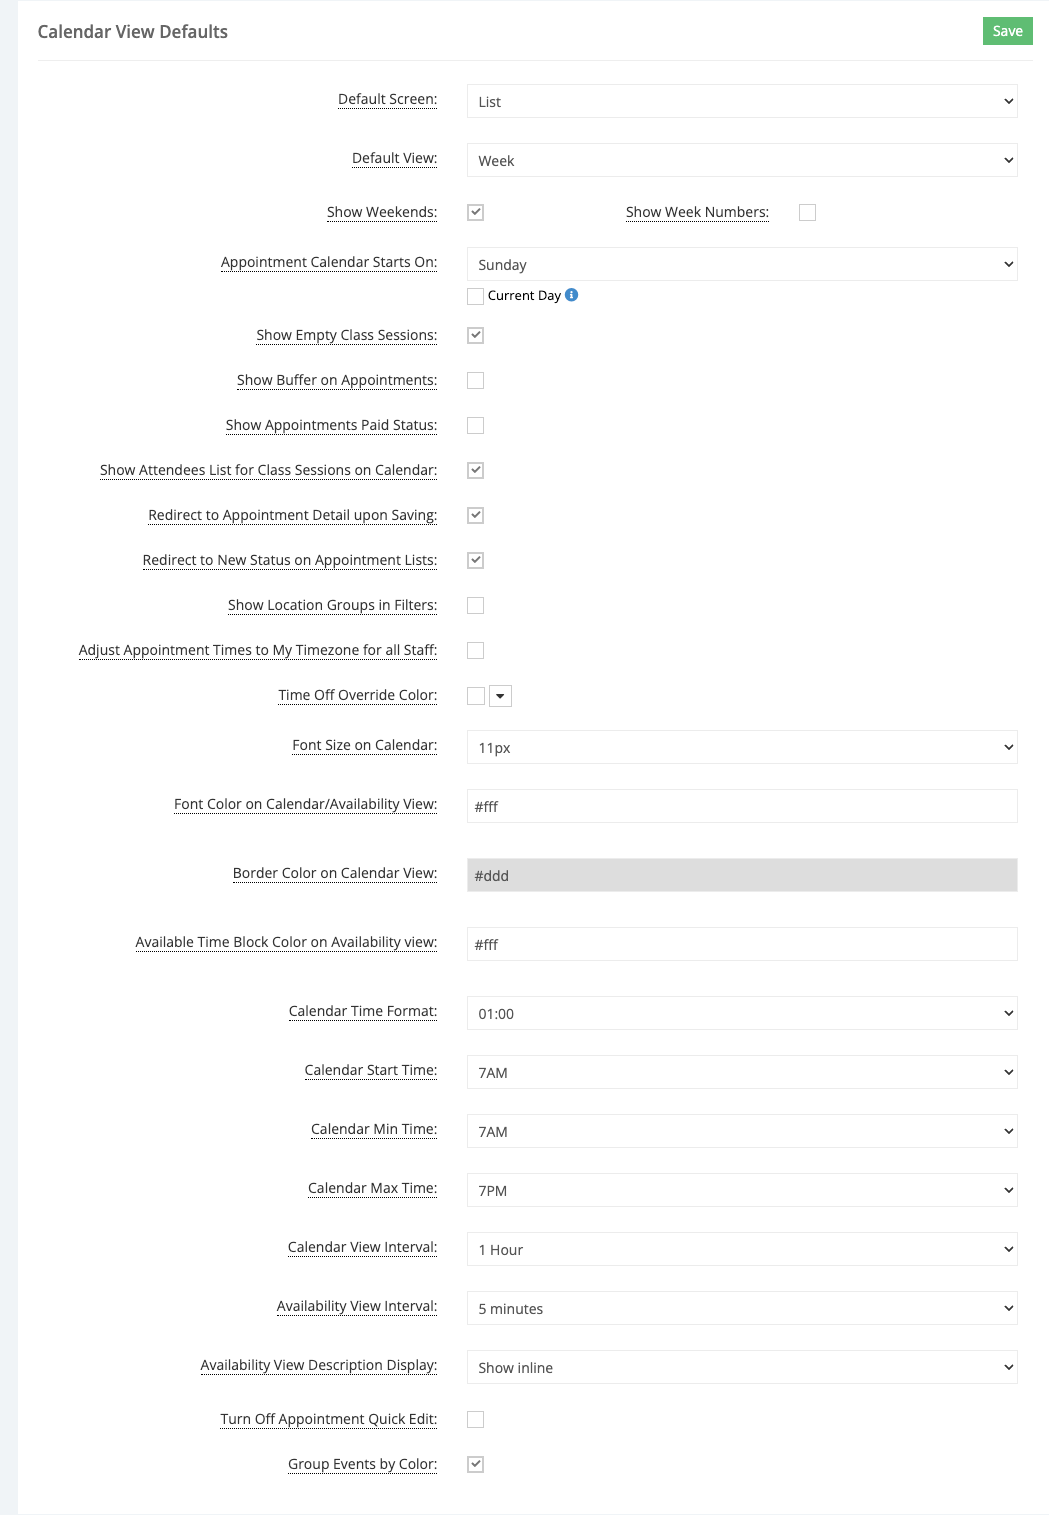Open the Appointment Calendar Starts On dropdown
Viewport: 1049px width, 1515px height.
point(740,264)
